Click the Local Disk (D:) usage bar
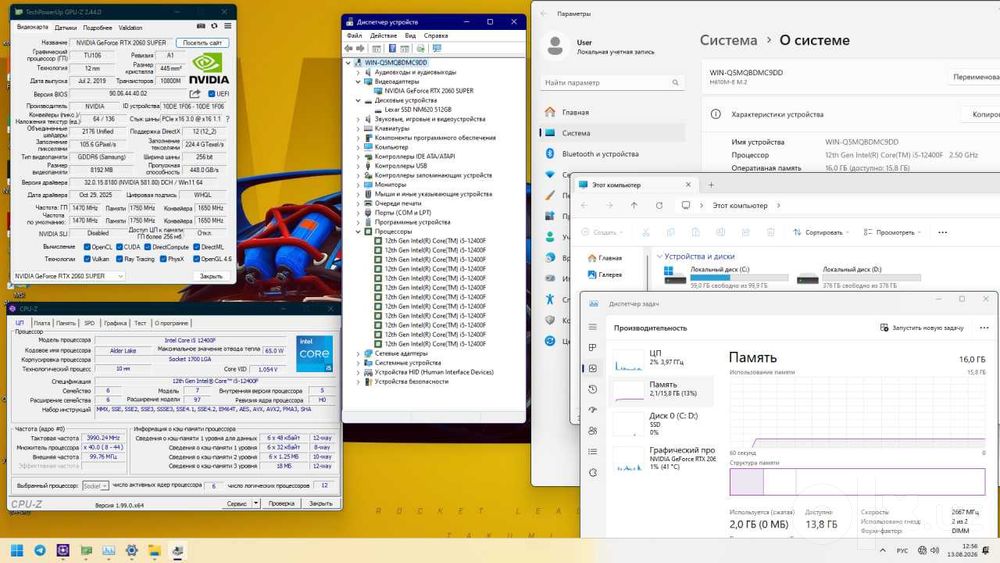 pos(872,277)
